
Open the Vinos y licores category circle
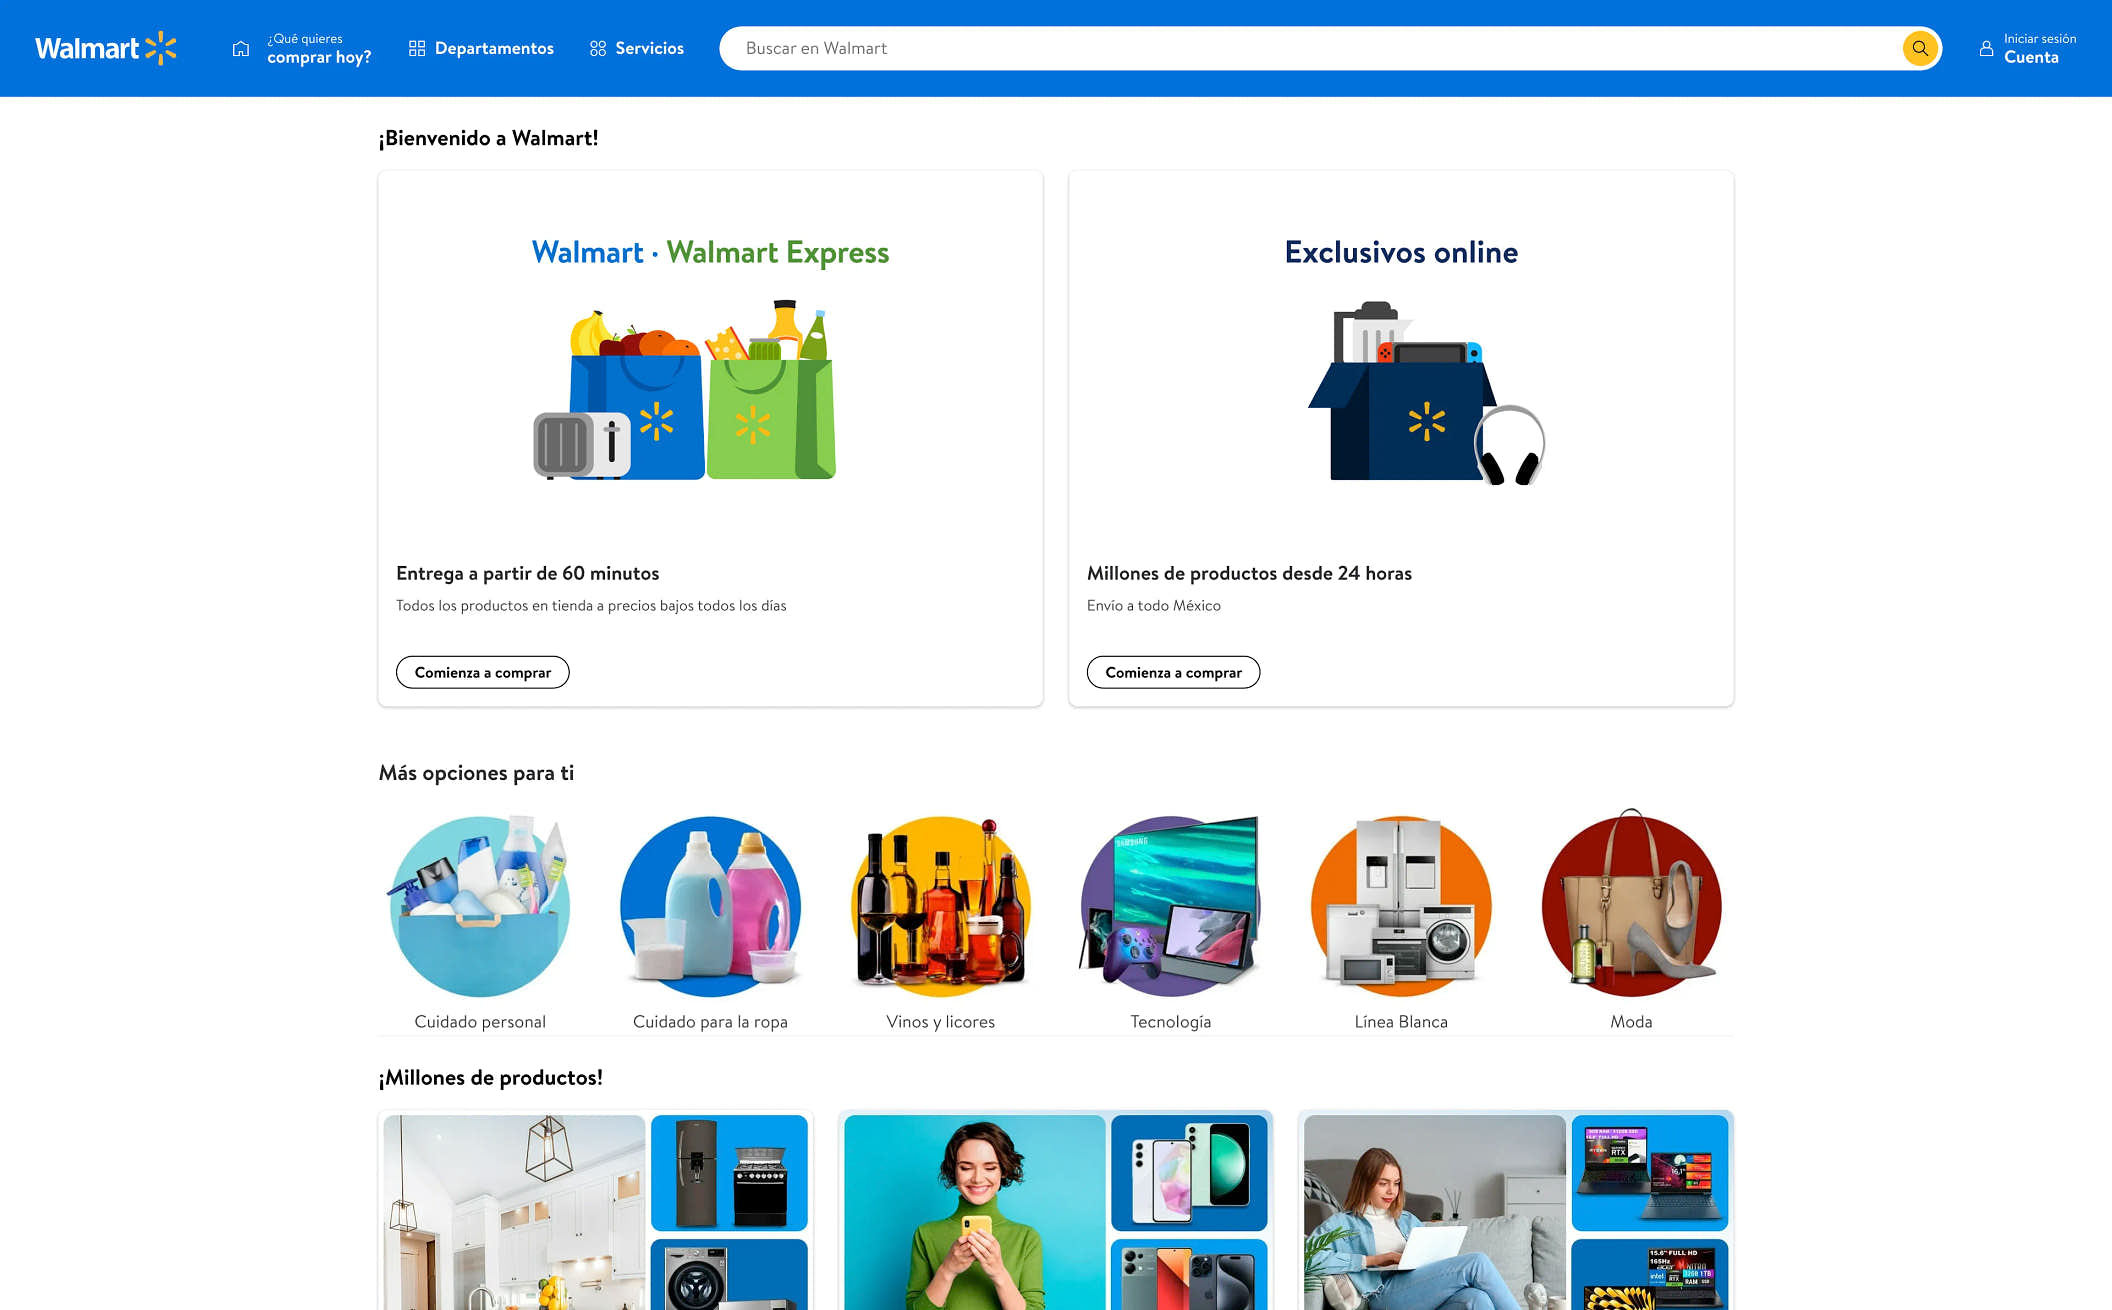(x=940, y=906)
